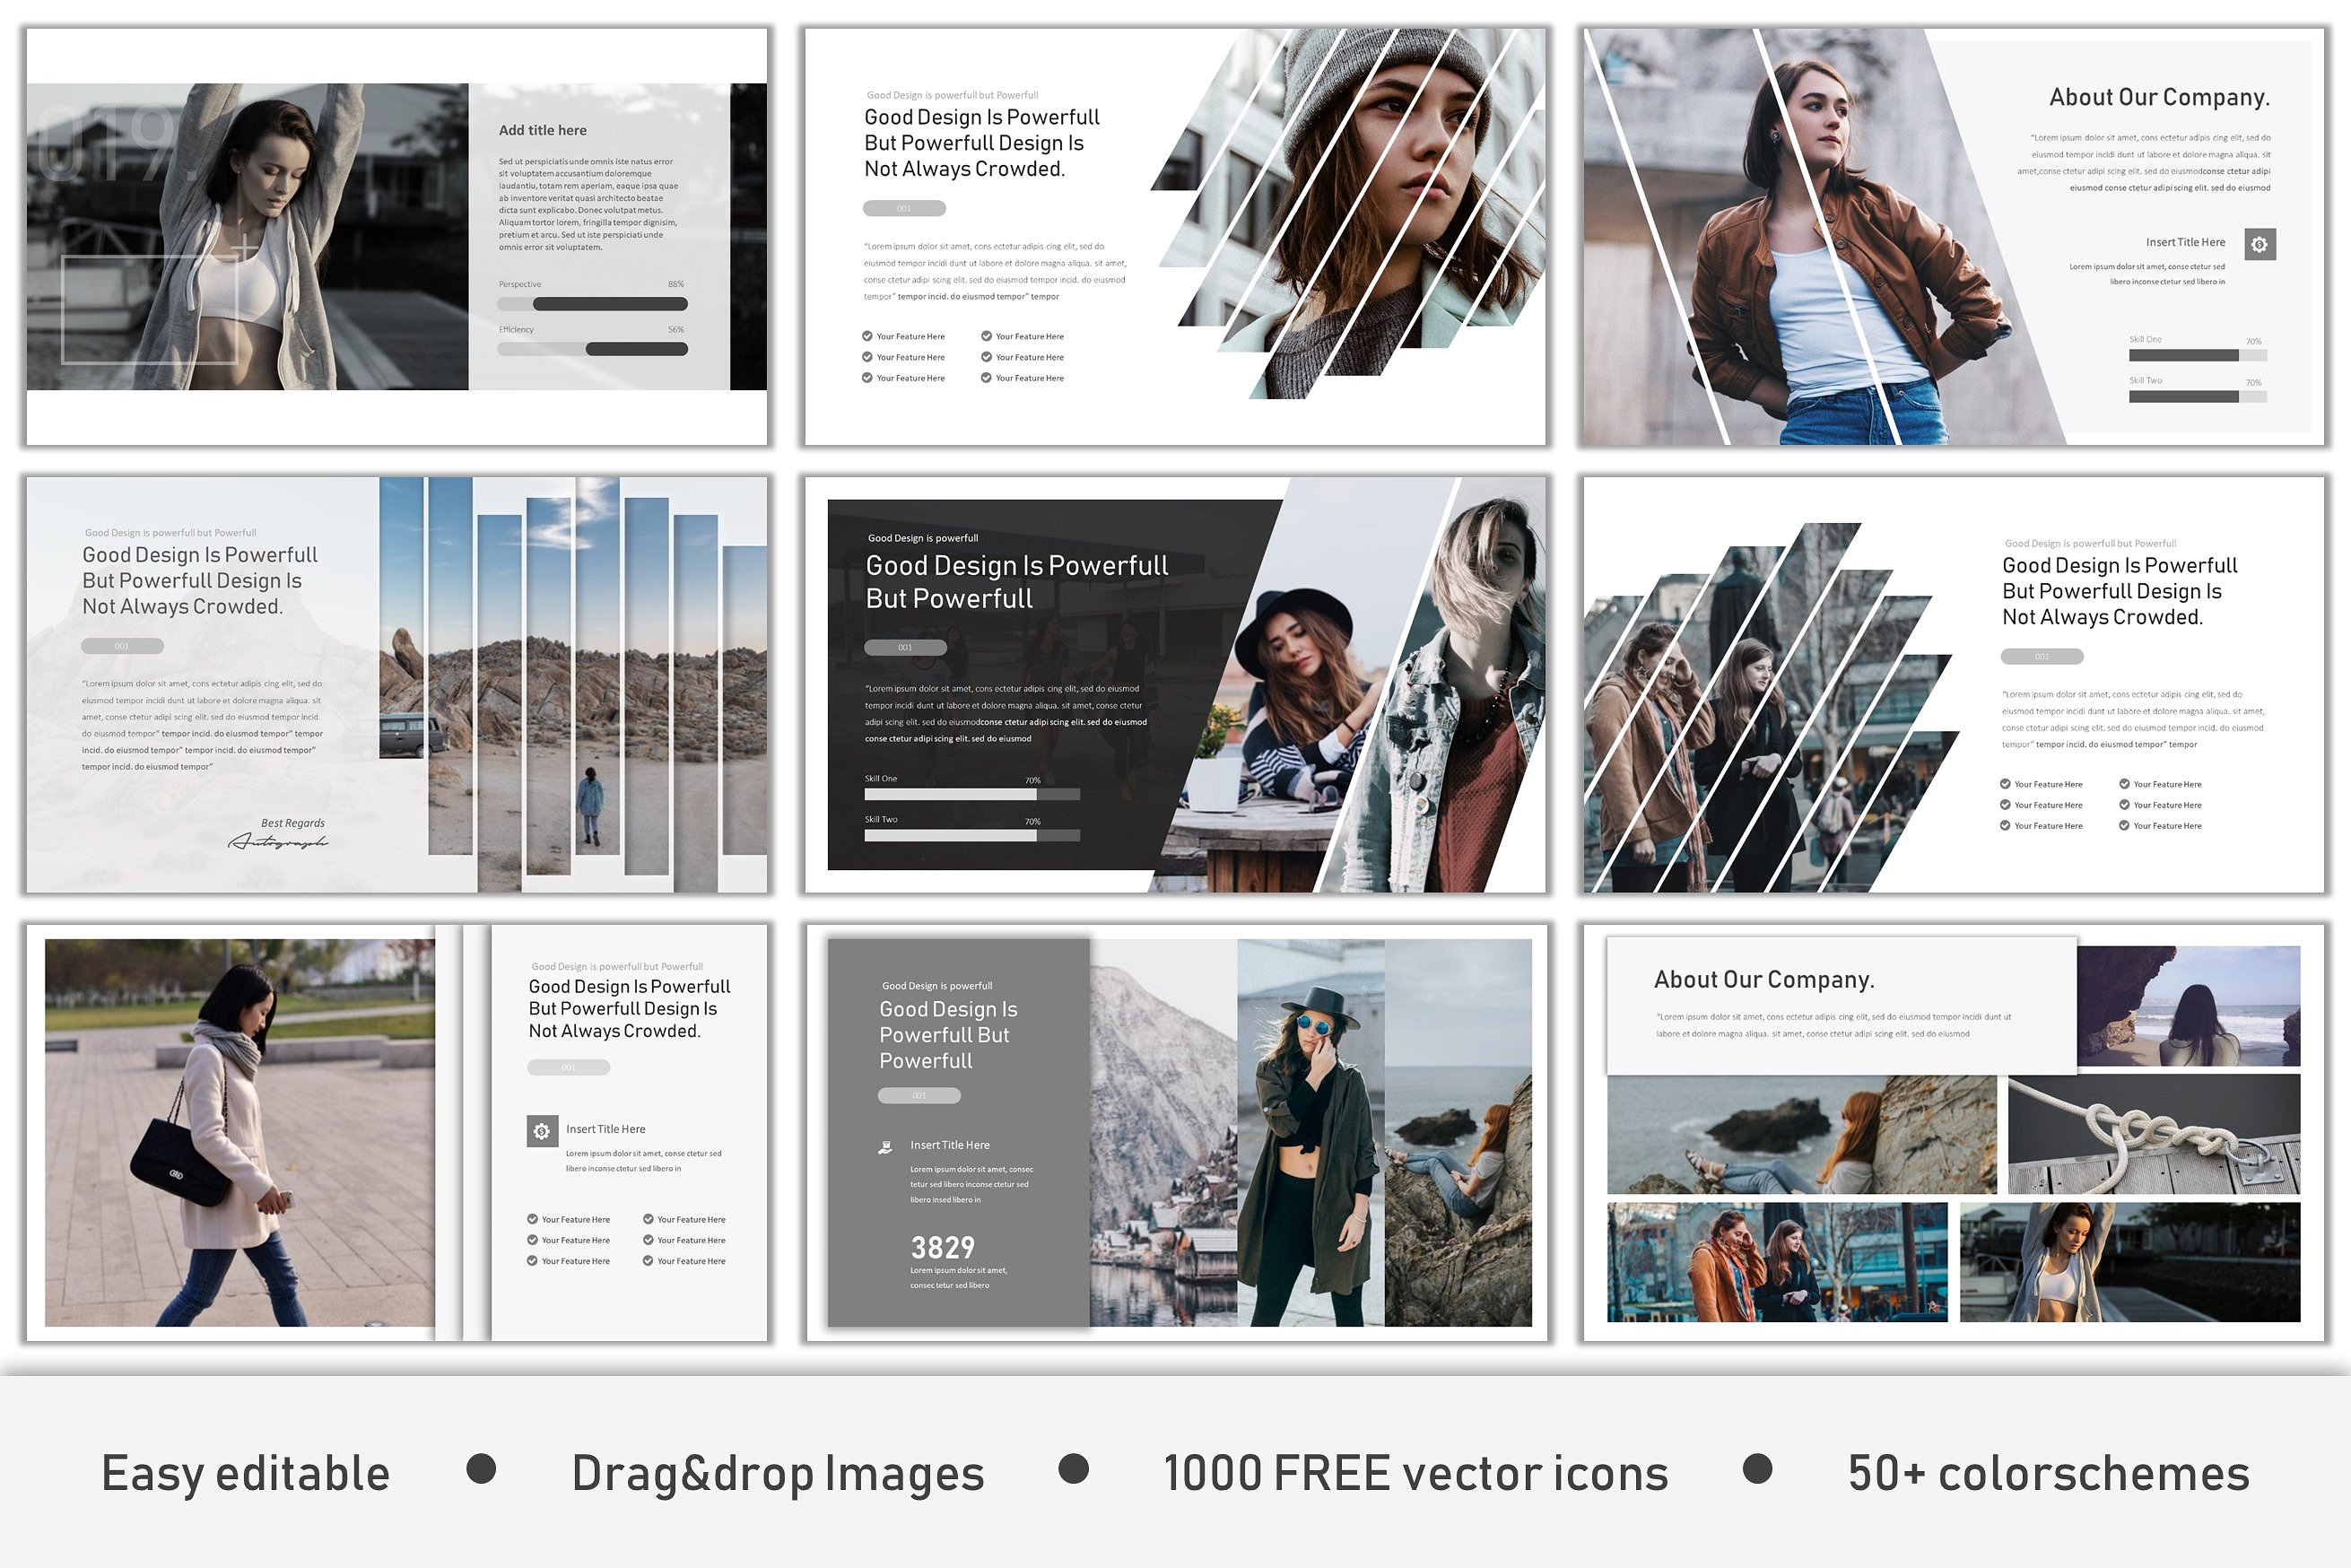
Task: Click gear icon on the walking-woman slide
Action: point(542,1131)
